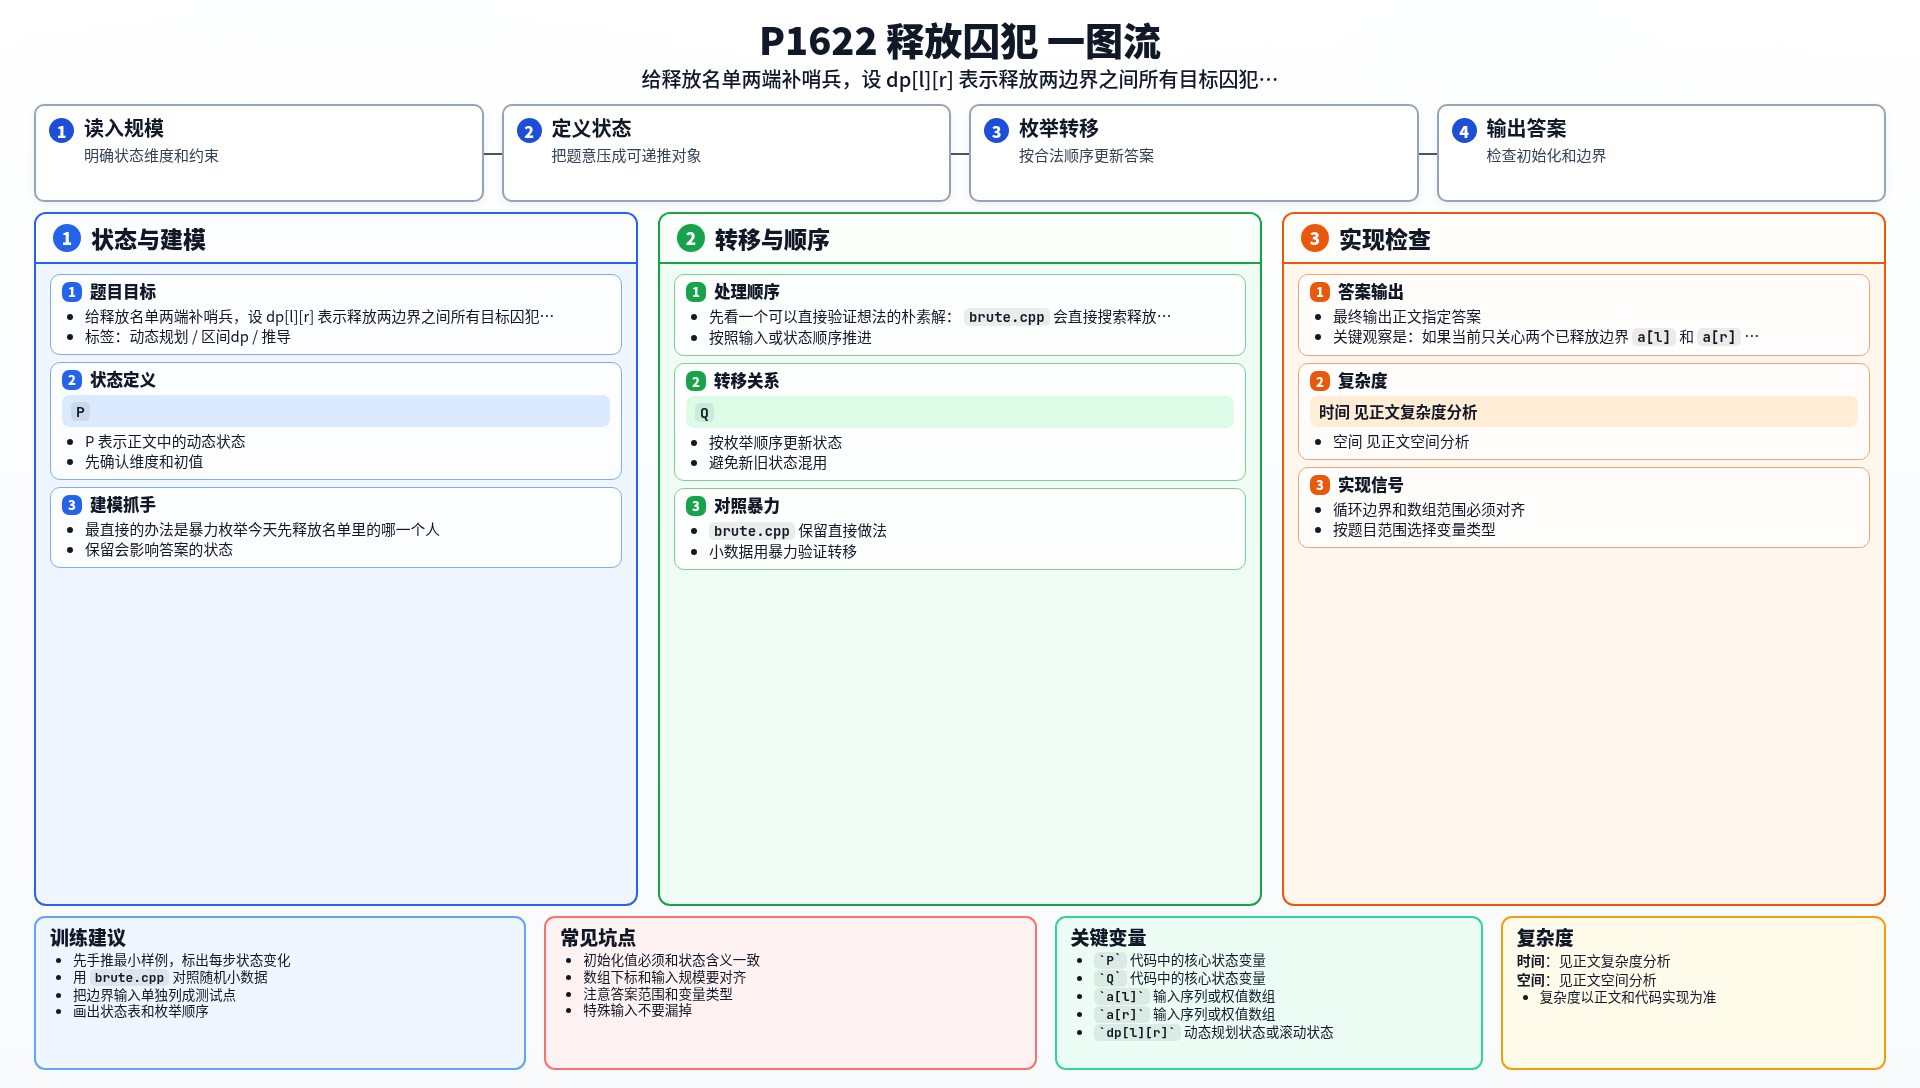Select the 实现检查 section header
Image resolution: width=1920 pixels, height=1088 pixels.
1584,239
